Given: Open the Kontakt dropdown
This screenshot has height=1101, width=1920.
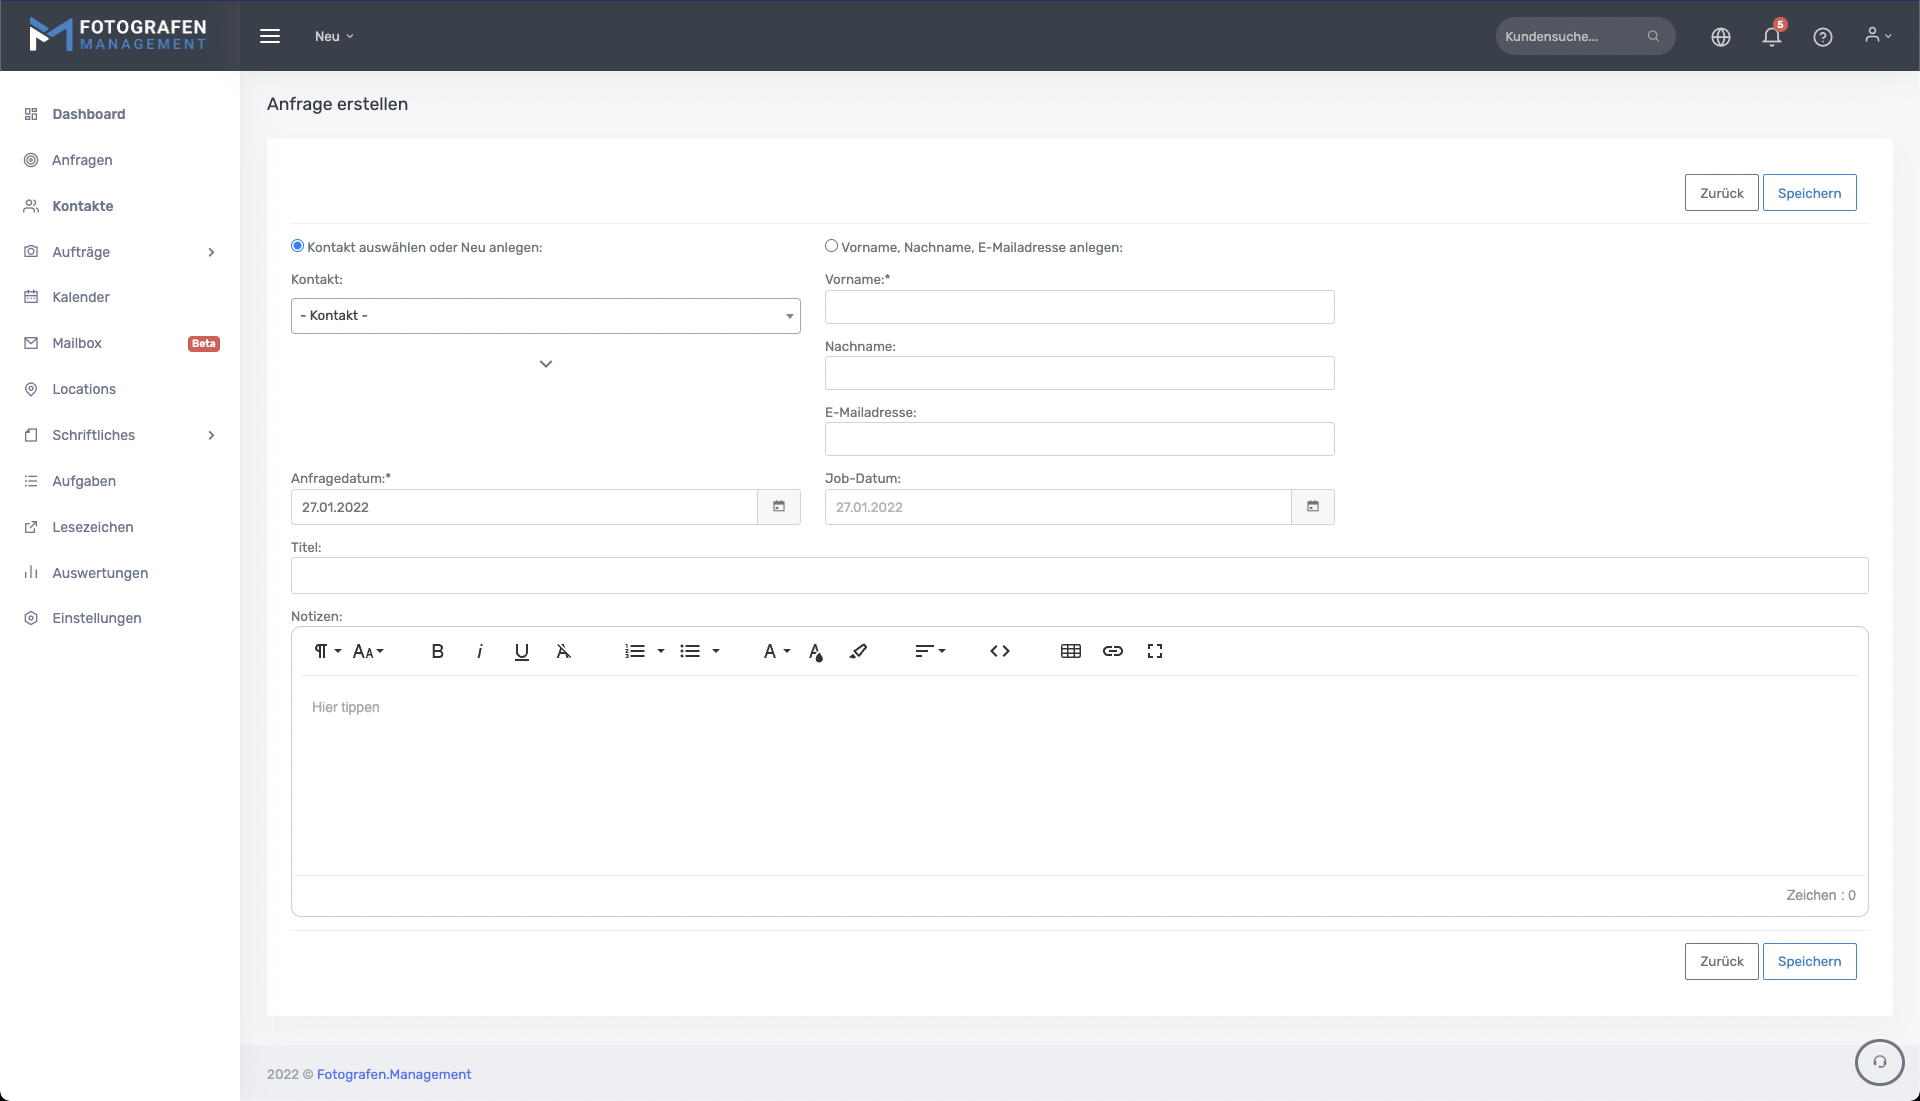Looking at the screenshot, I should tap(545, 316).
